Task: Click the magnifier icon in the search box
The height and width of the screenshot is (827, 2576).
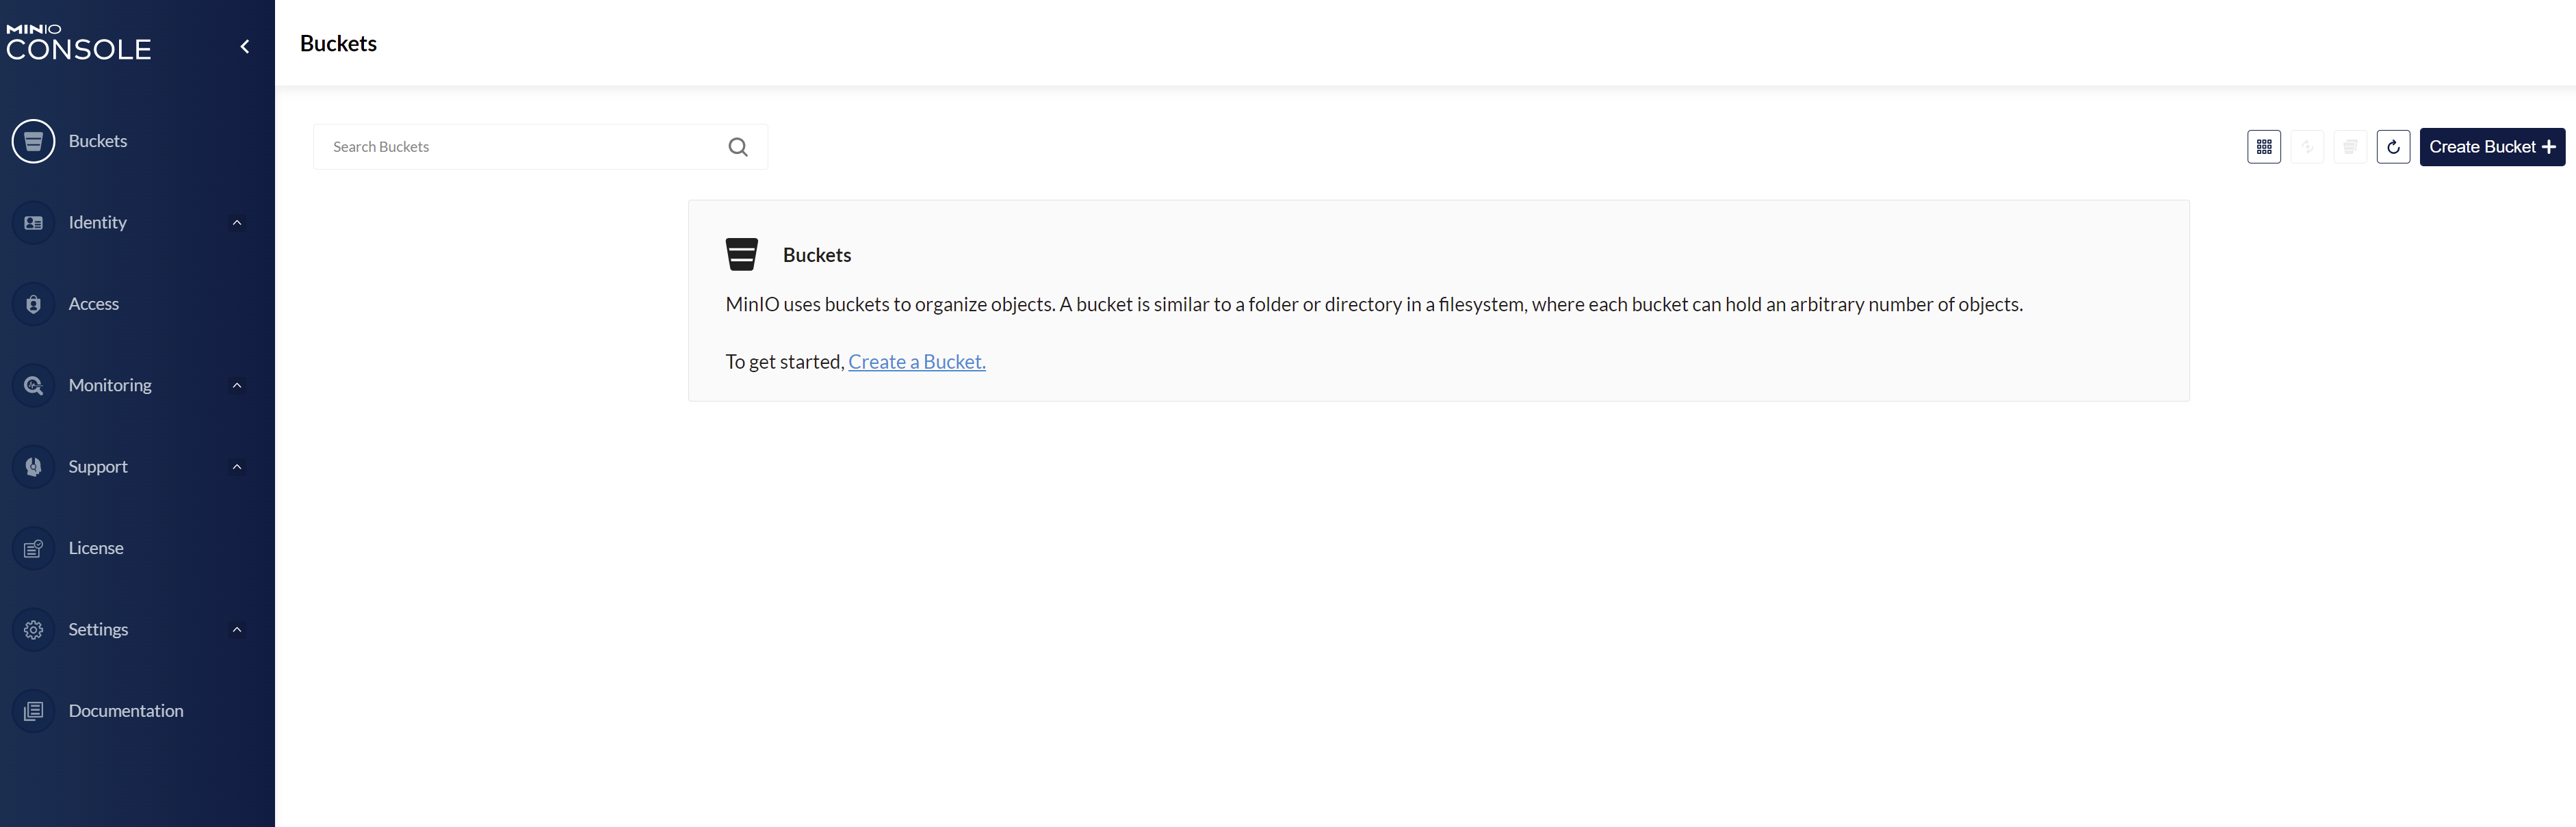Action: (x=738, y=147)
